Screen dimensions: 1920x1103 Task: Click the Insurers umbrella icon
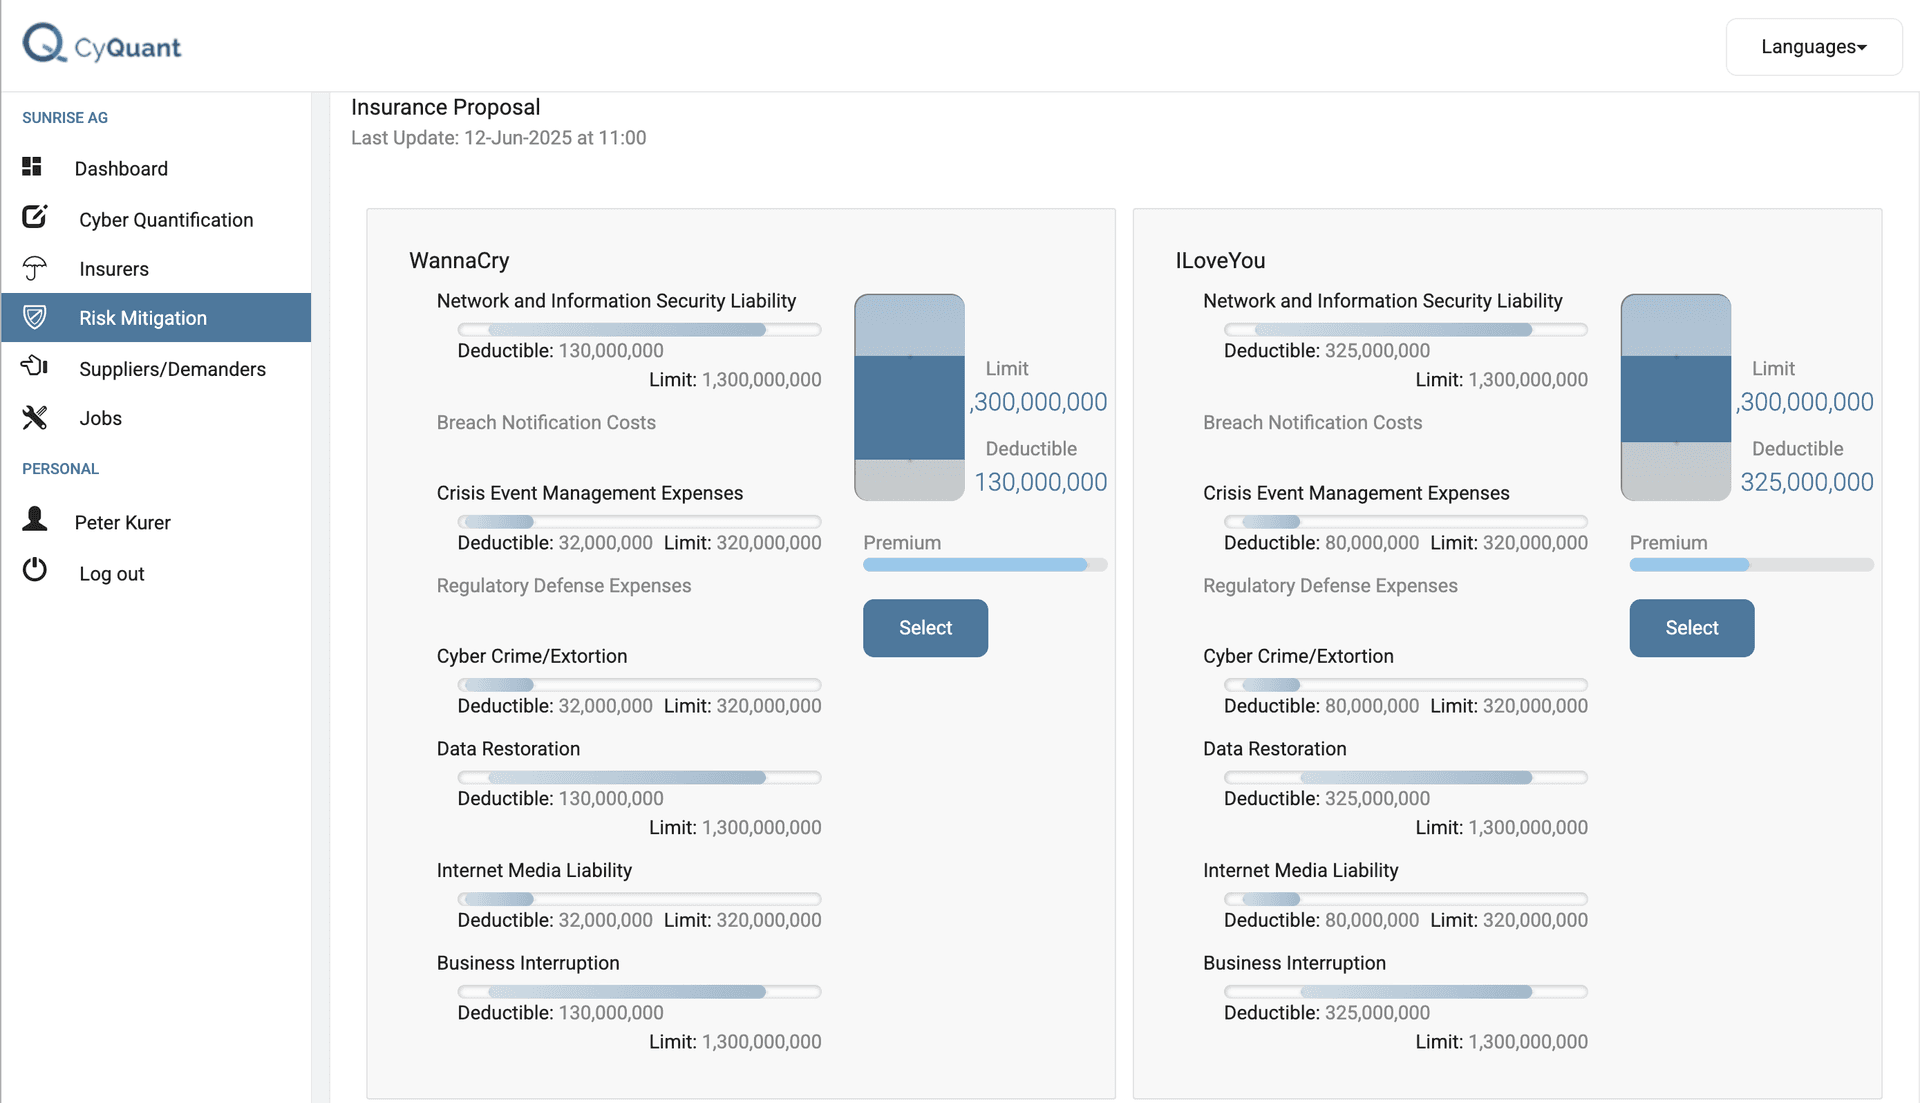tap(35, 268)
